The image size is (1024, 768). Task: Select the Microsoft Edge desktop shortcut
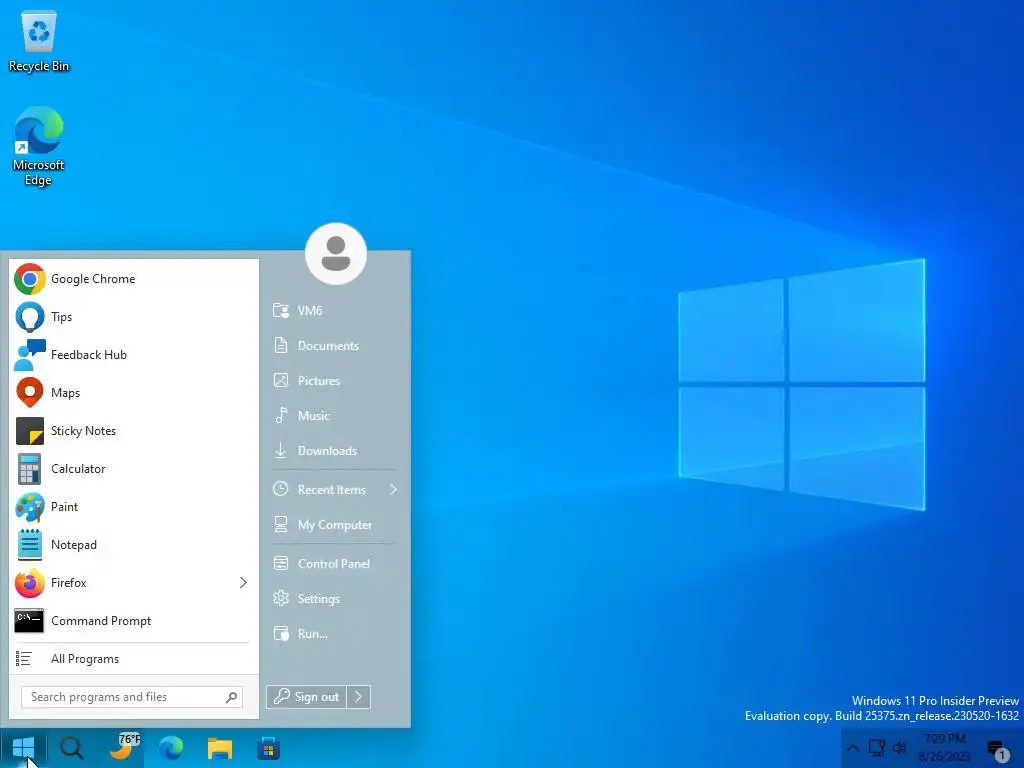pos(39,147)
